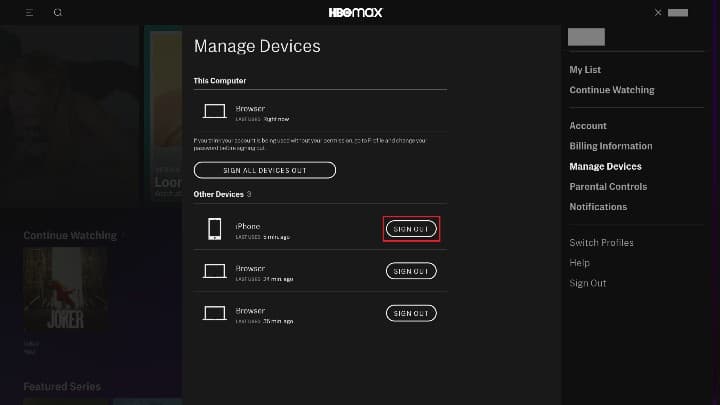Open the hamburger menu icon
The height and width of the screenshot is (405, 720).
[29, 12]
